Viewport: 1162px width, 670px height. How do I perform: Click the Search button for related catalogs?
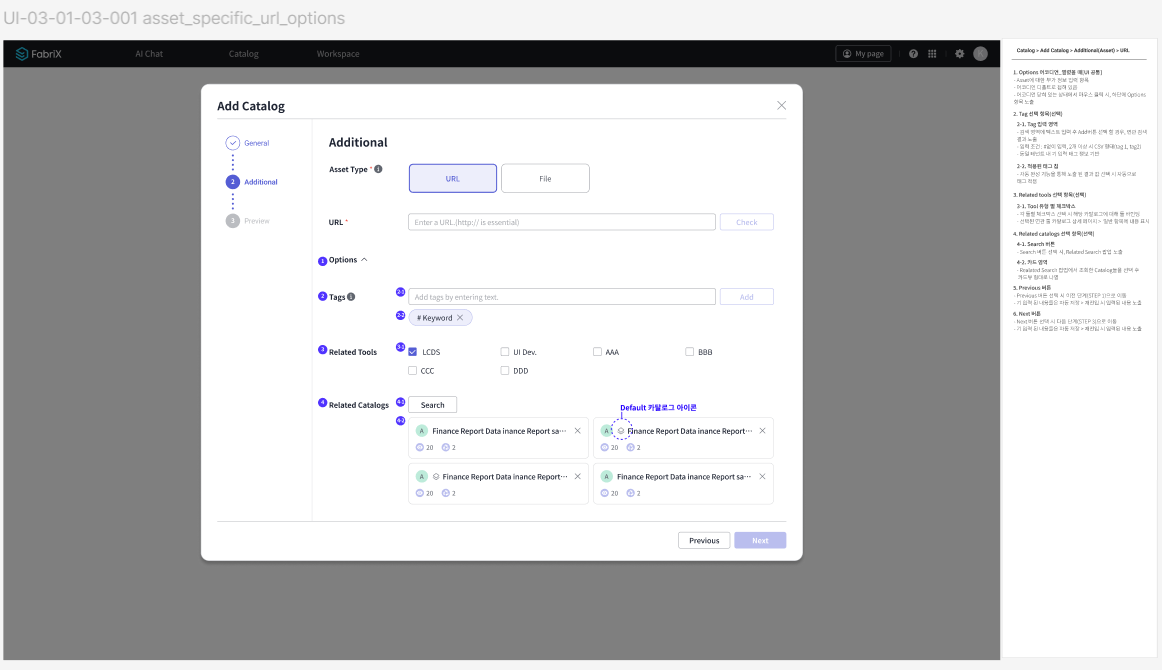tap(433, 405)
